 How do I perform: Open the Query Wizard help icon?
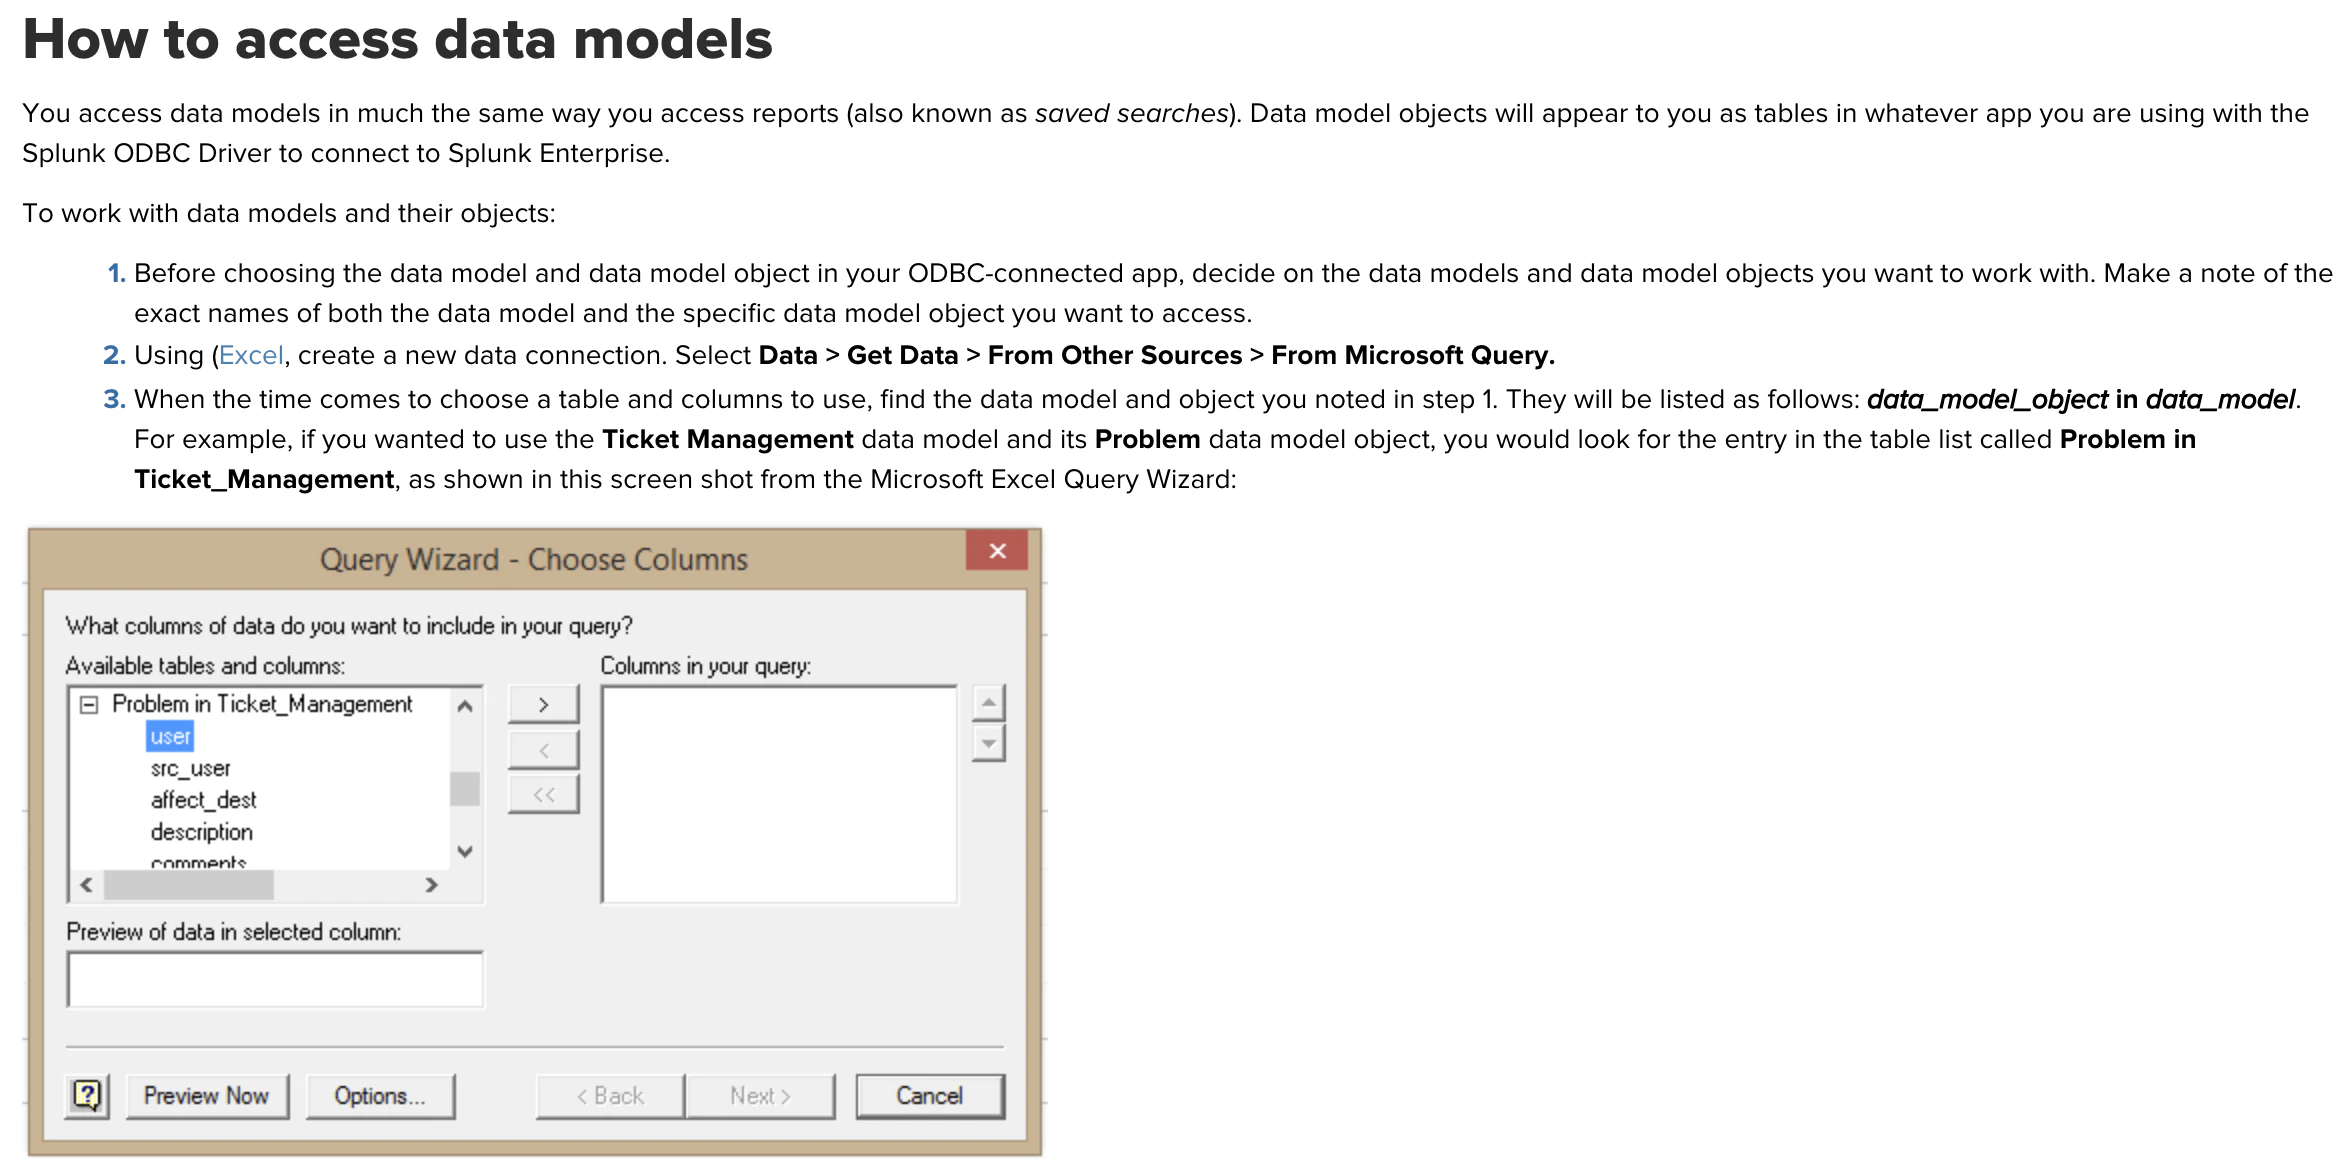click(x=87, y=1096)
